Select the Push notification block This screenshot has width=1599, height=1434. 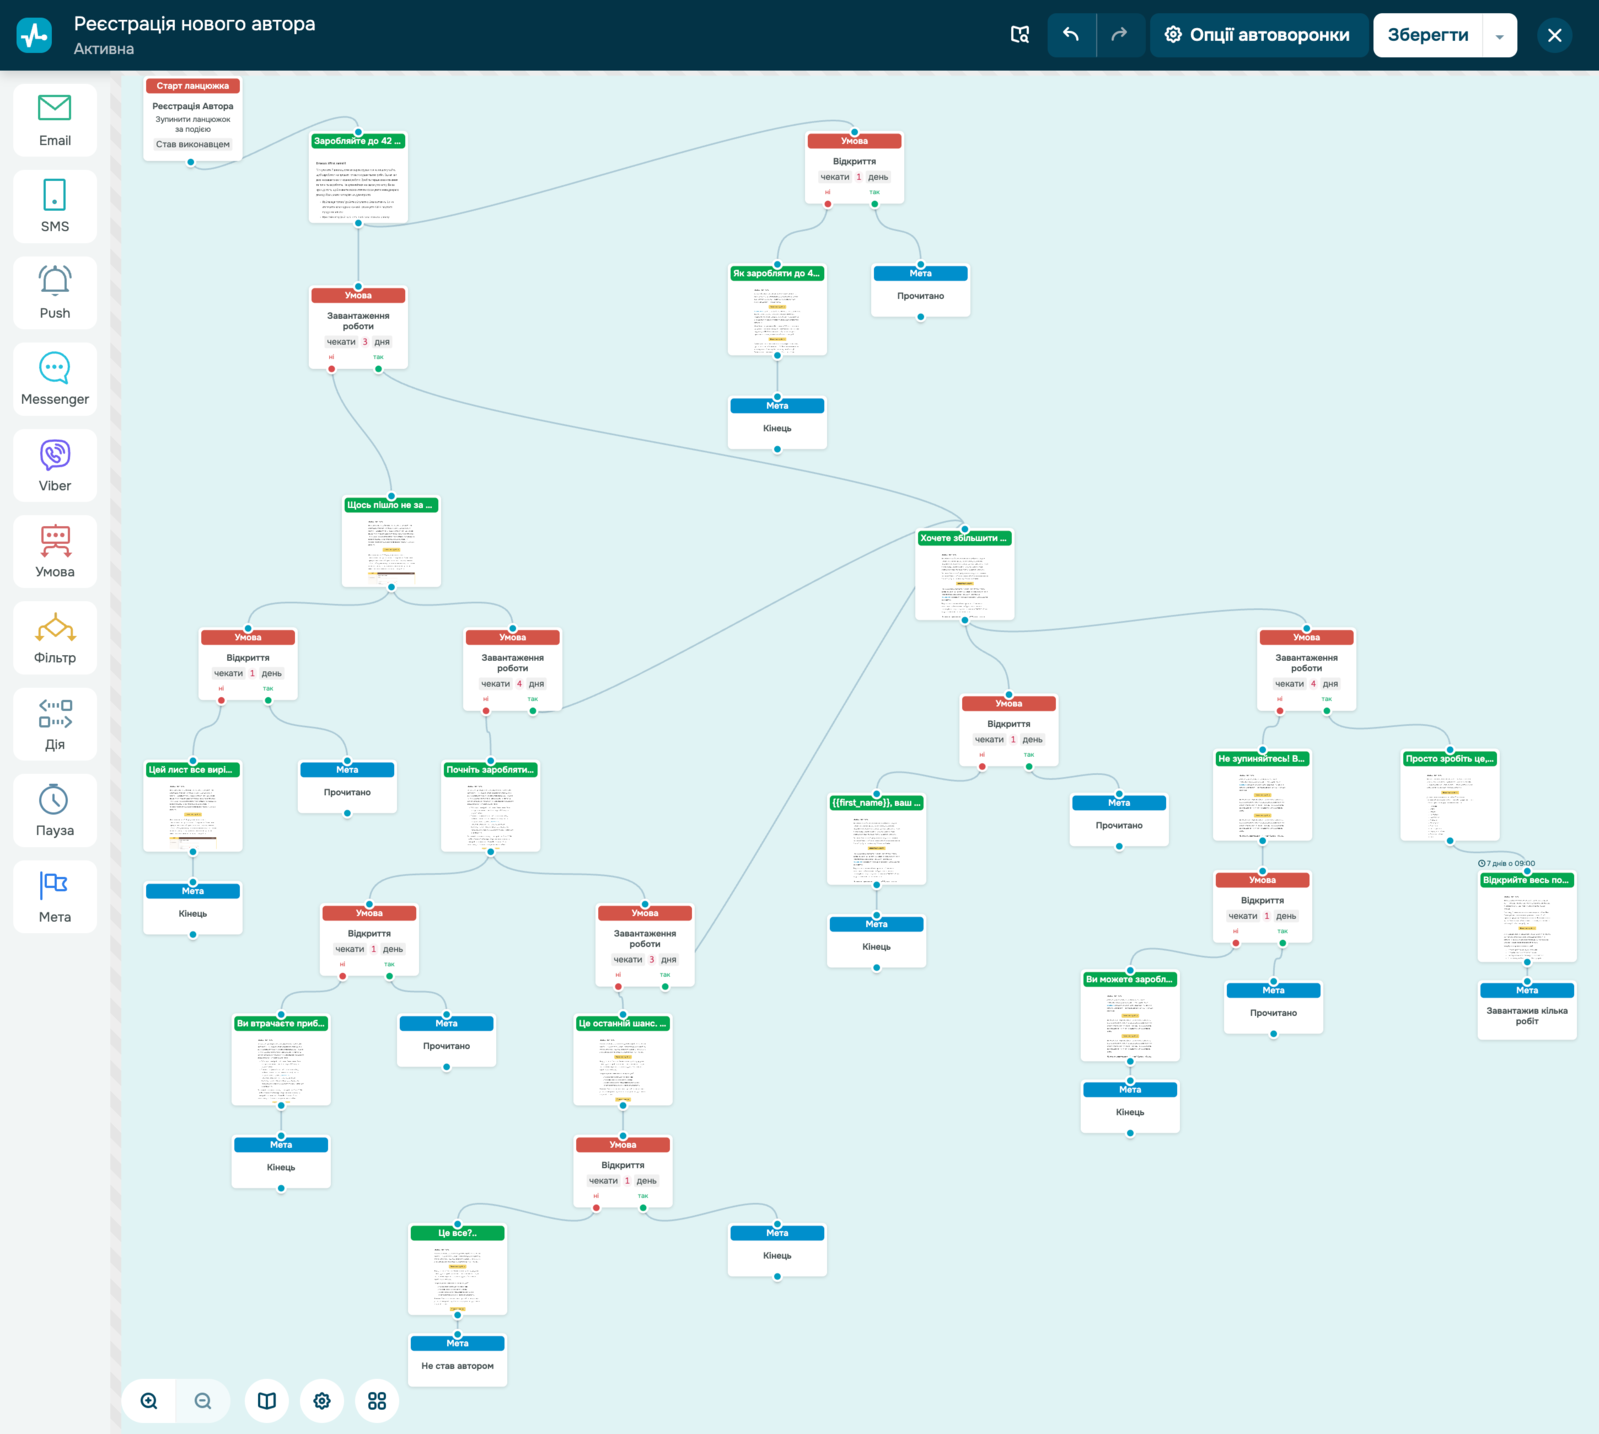click(55, 292)
